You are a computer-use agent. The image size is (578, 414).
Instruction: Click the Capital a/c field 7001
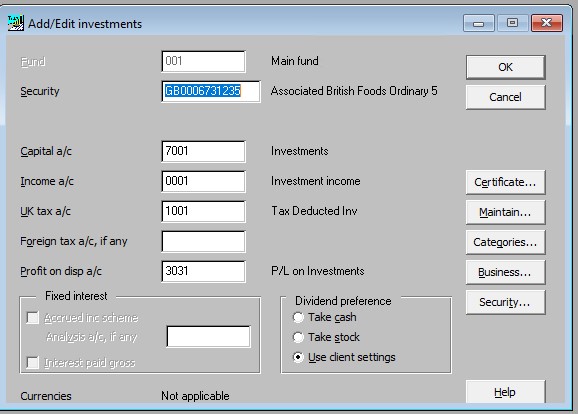(203, 151)
